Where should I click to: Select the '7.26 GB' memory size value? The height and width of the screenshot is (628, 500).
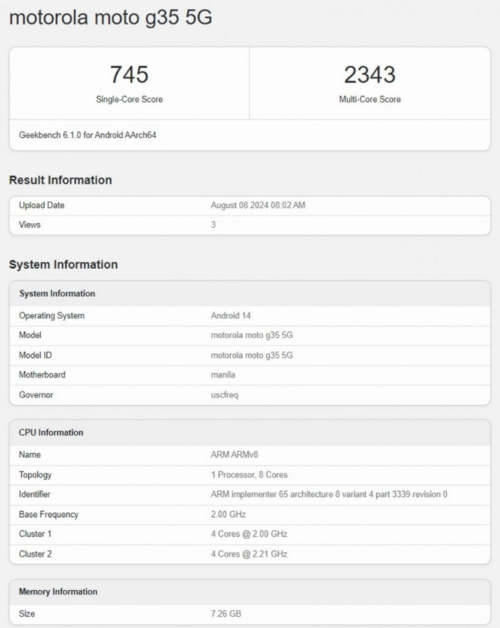(226, 614)
